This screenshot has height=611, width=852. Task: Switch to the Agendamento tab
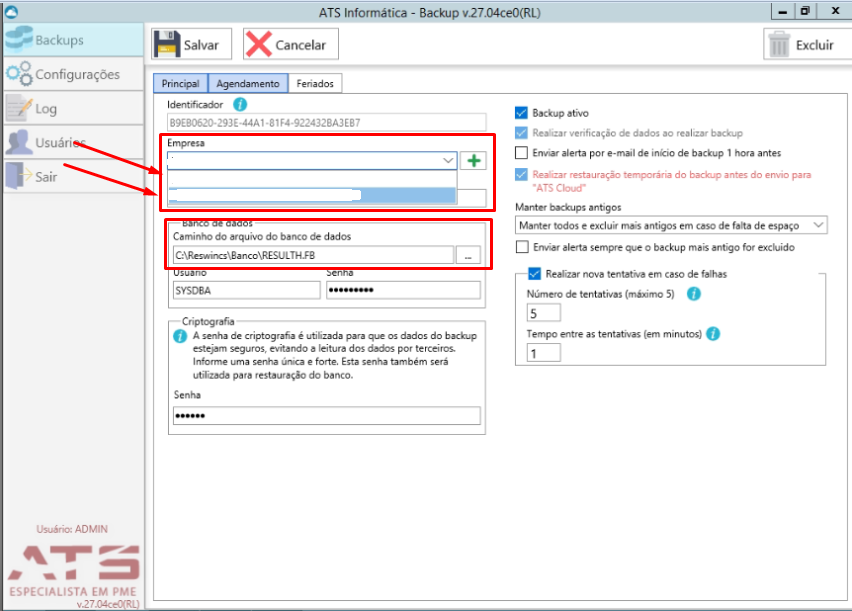(x=248, y=84)
